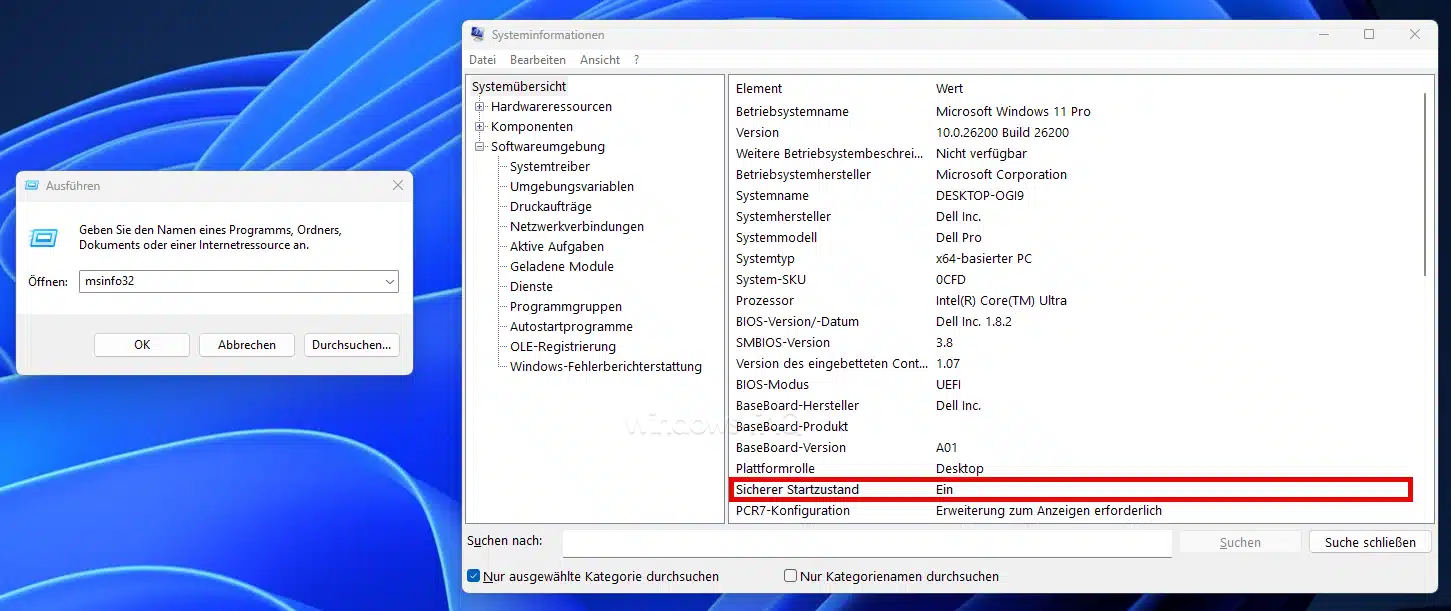Viewport: 1451px width, 611px height.
Task: Close the Ausführen dialog with X
Action: (x=398, y=186)
